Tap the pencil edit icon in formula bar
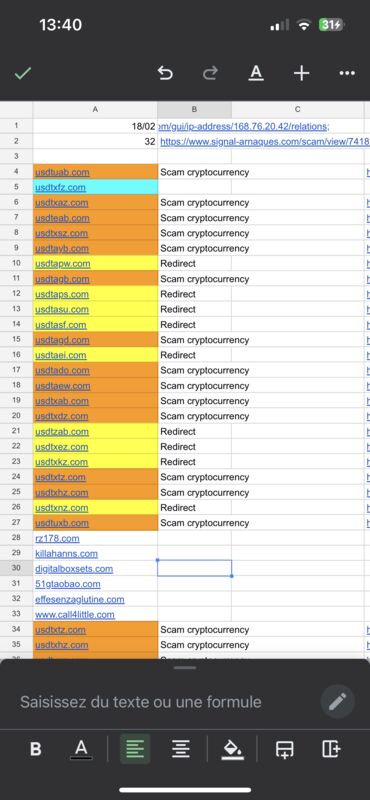Image resolution: width=370 pixels, height=800 pixels. coord(337,702)
